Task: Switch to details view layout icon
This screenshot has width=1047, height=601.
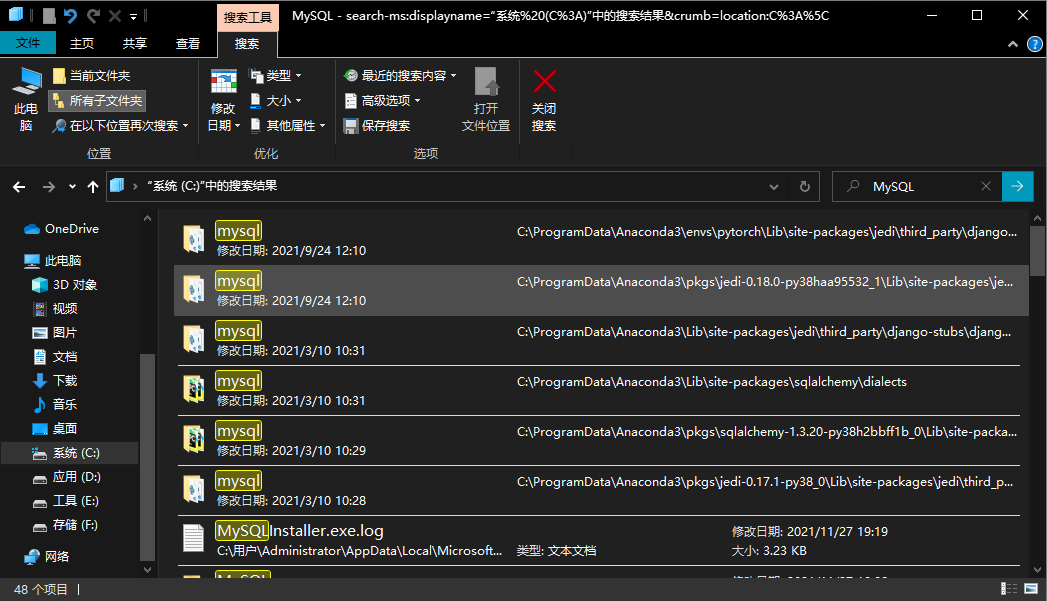Action: tap(1009, 588)
